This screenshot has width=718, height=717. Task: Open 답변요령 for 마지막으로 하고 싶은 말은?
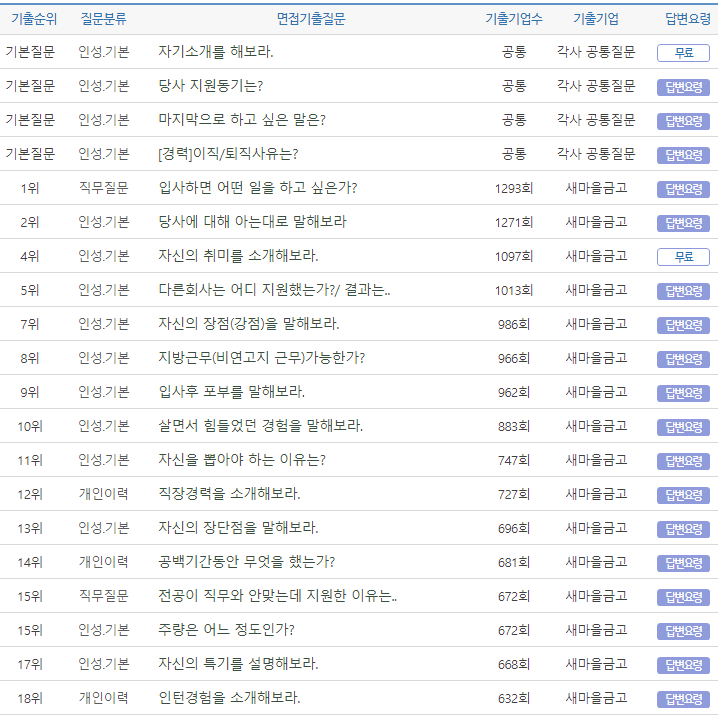pos(683,121)
